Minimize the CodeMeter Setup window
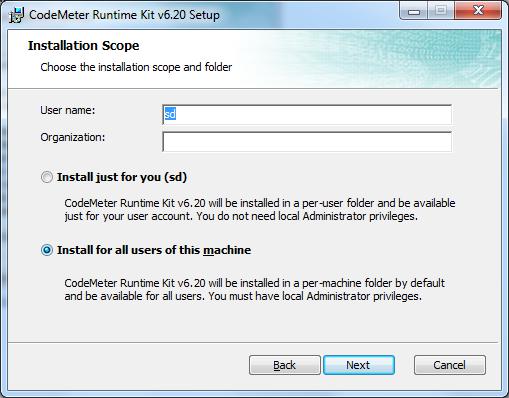509x398 pixels. [x=414, y=11]
